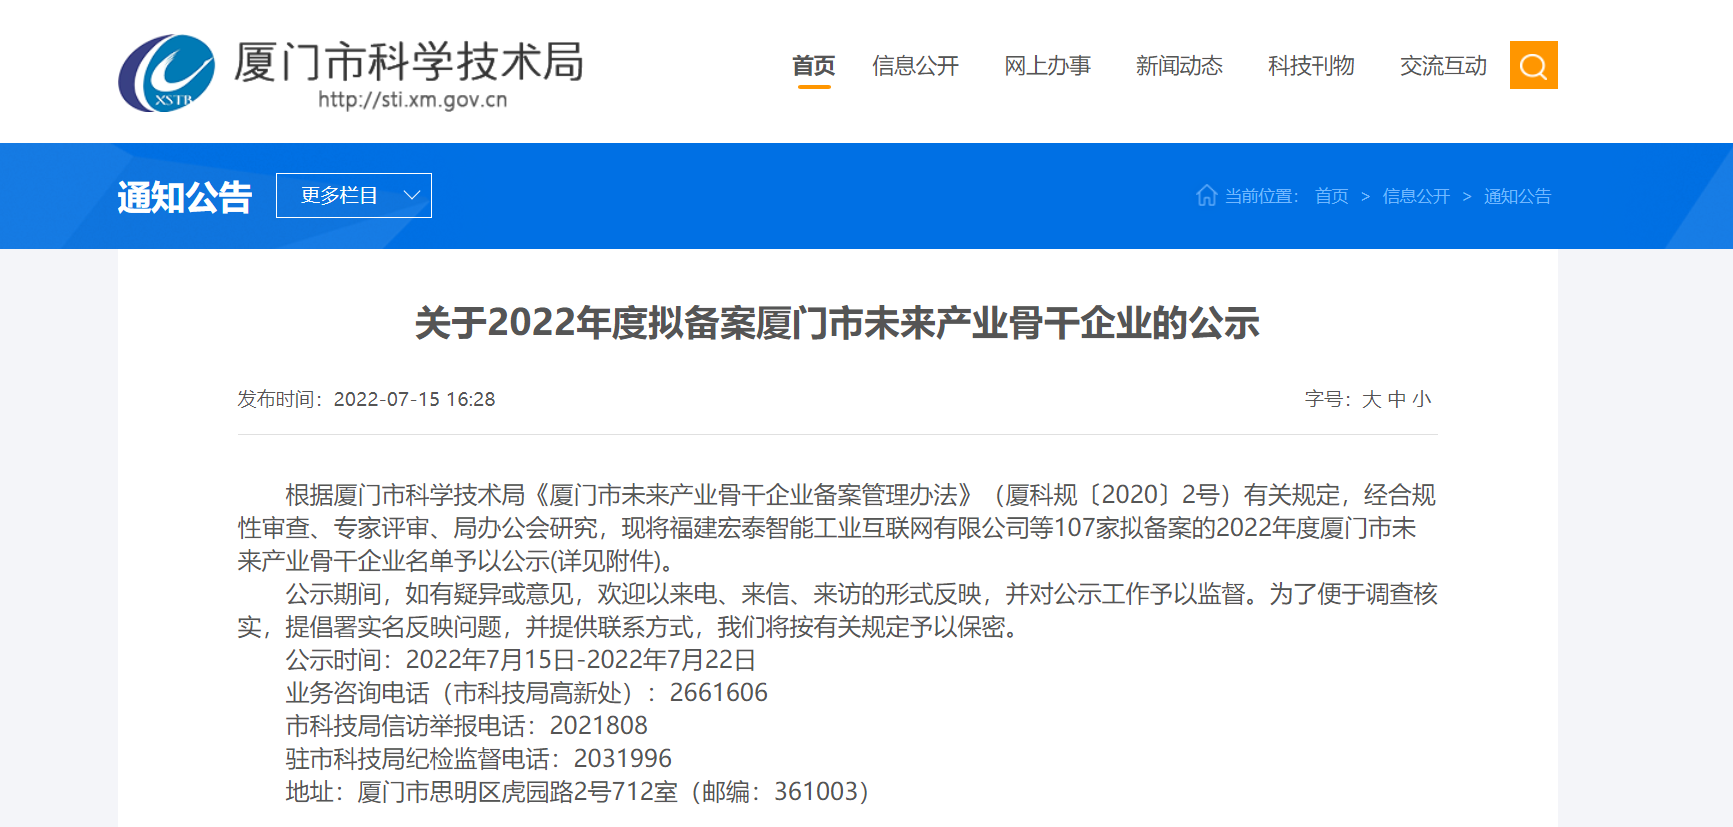Set font size to 中
Viewport: 1733px width, 827px height.
(1397, 400)
